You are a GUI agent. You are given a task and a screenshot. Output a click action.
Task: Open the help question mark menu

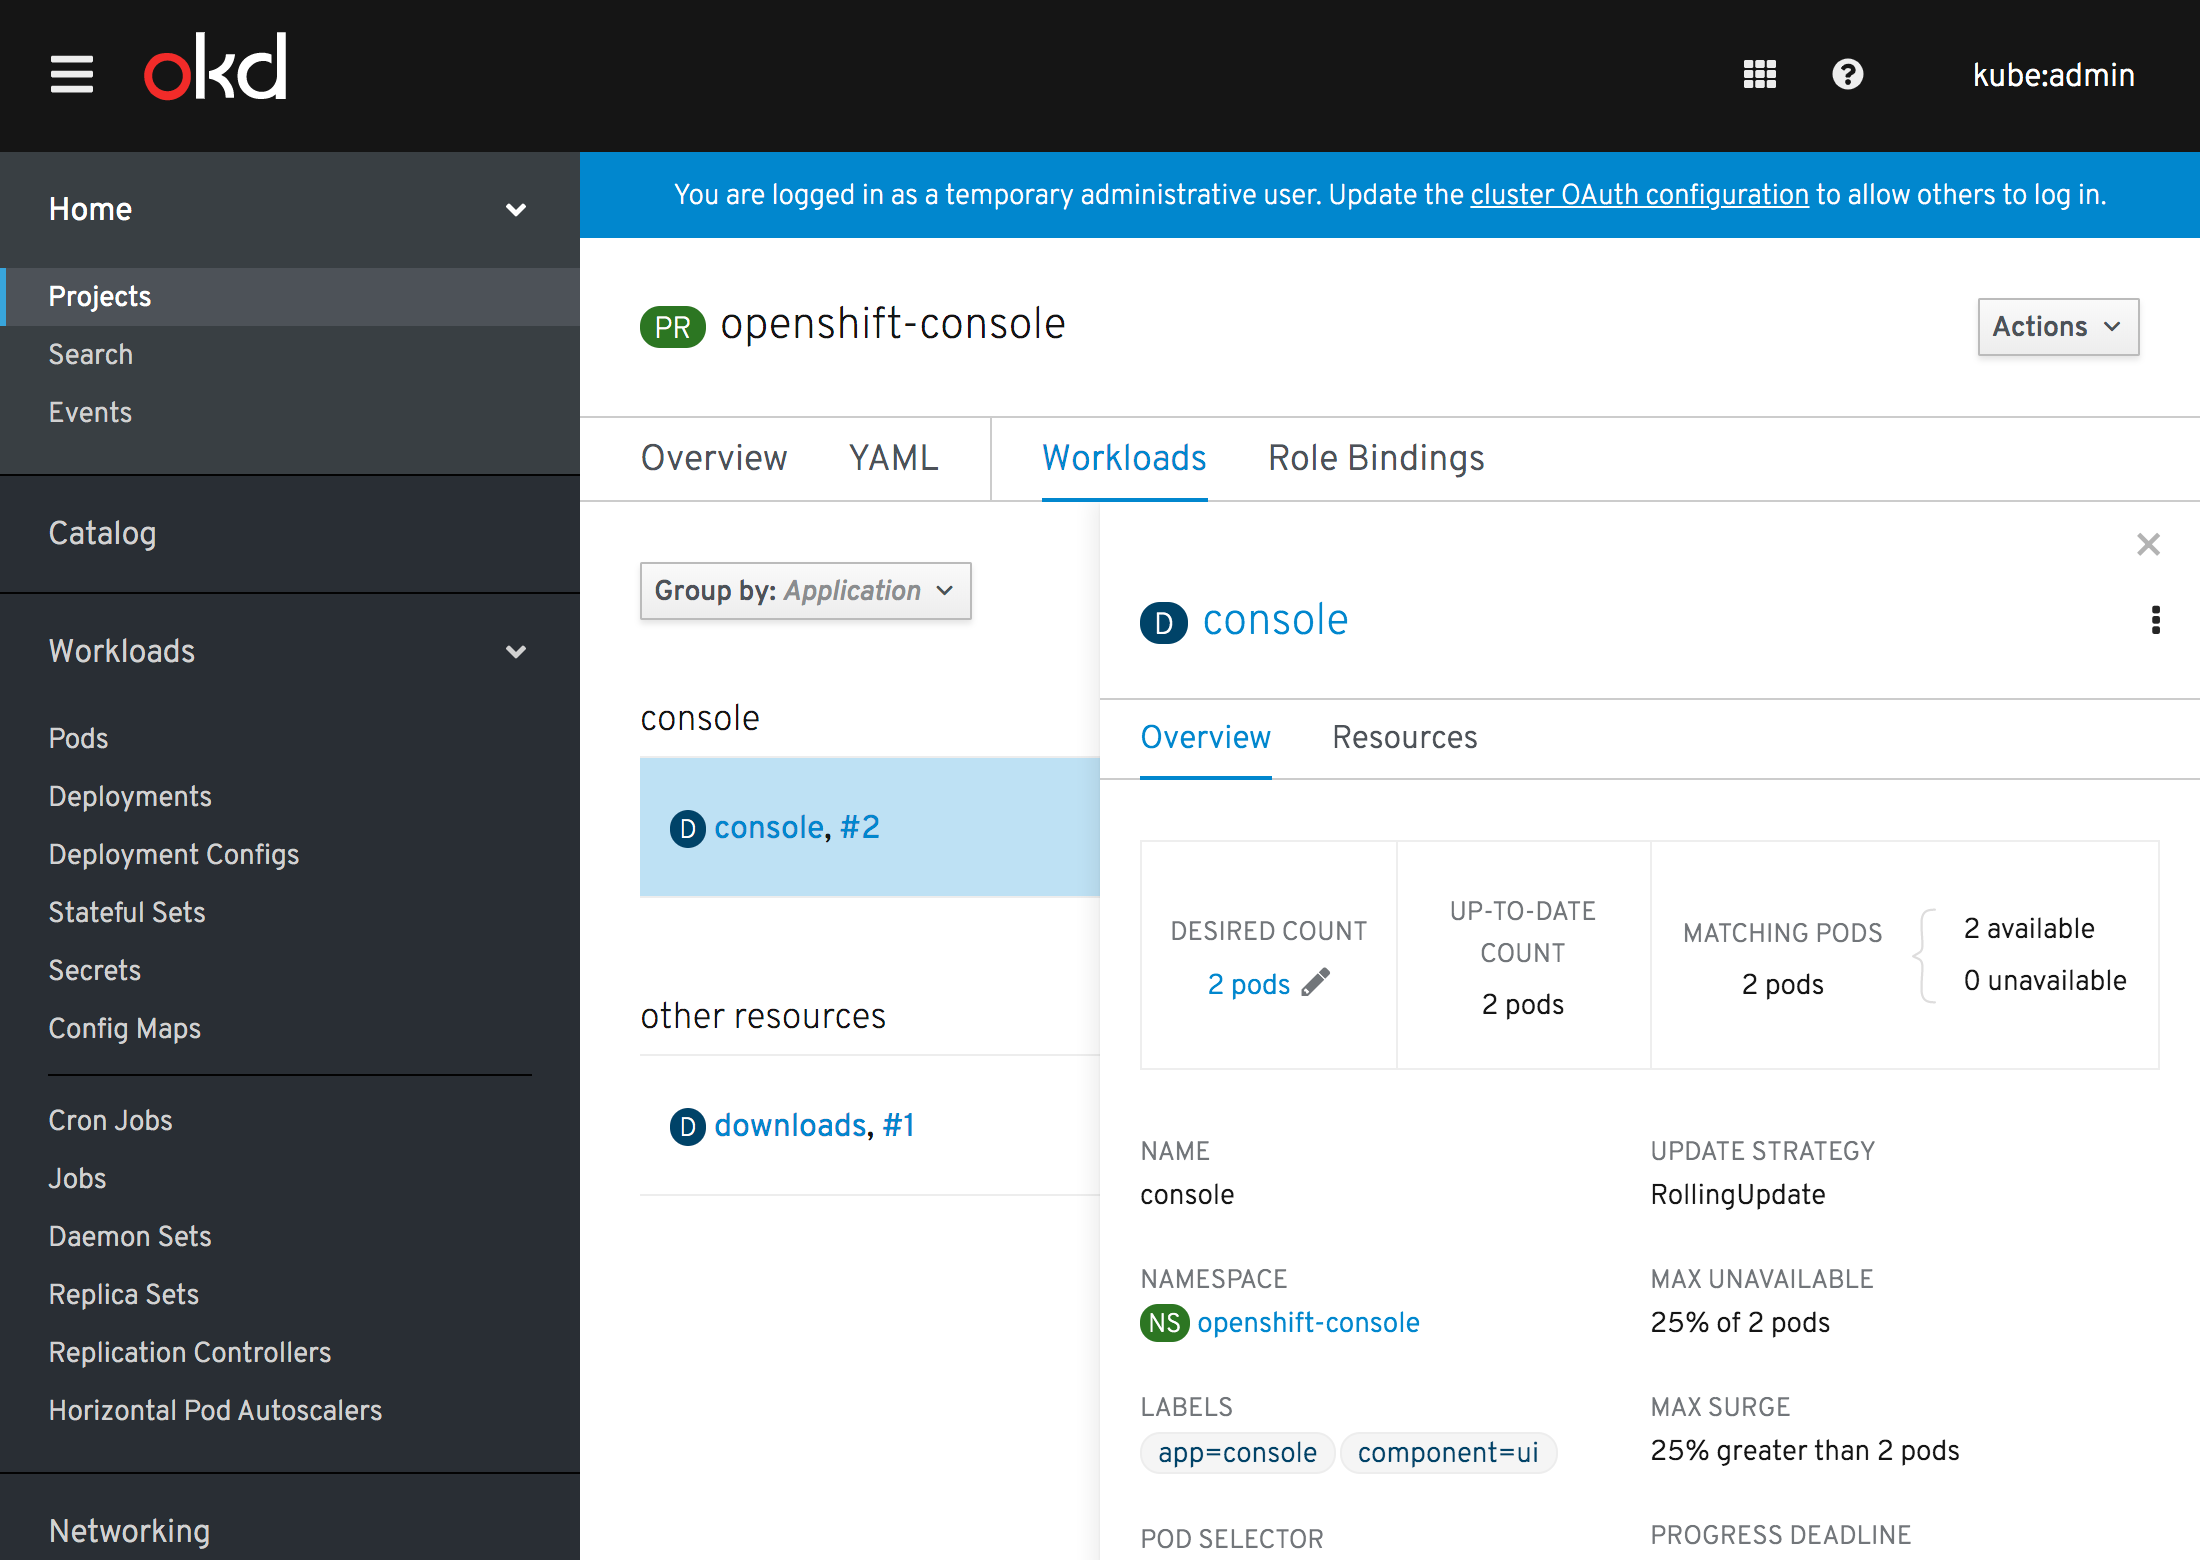(x=1847, y=75)
